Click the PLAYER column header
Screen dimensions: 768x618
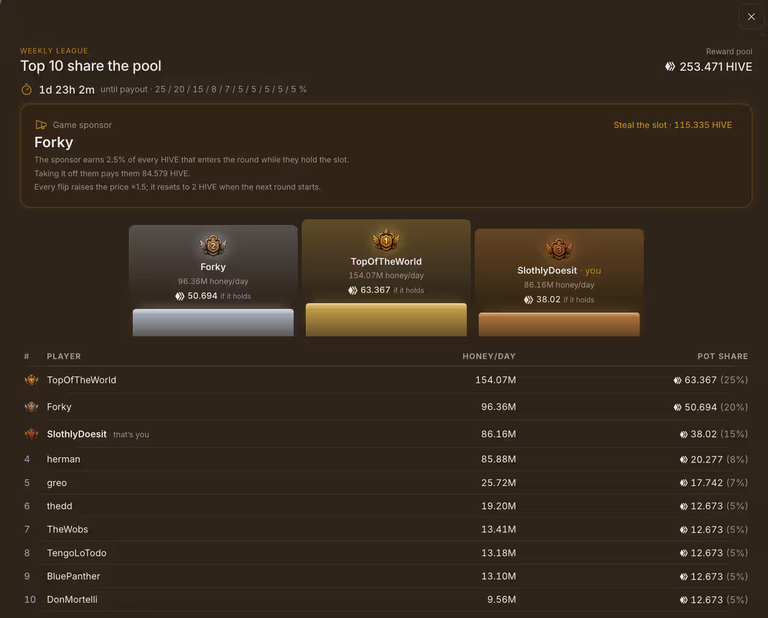coord(64,357)
